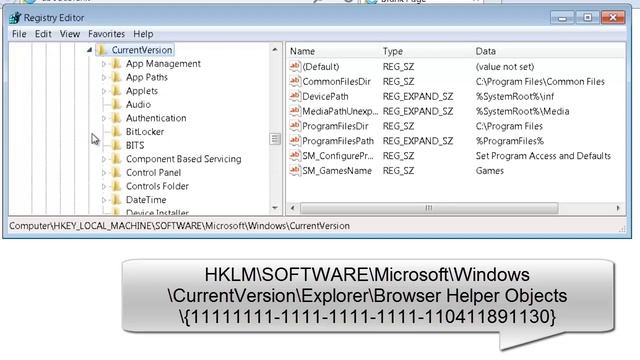Click the App Management folder icon
640x360 pixels.
point(117,63)
